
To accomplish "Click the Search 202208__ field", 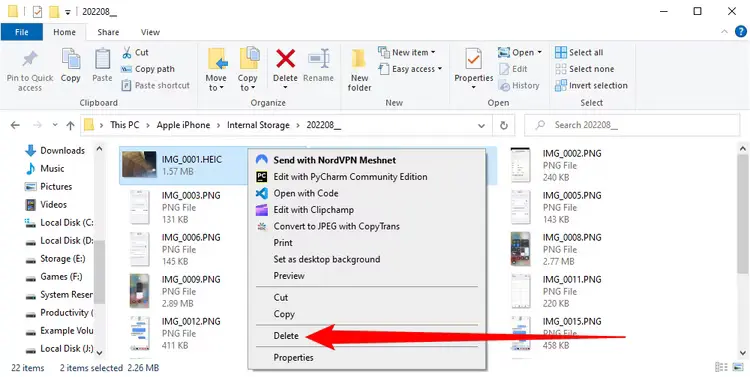I will pyautogui.click(x=632, y=125).
